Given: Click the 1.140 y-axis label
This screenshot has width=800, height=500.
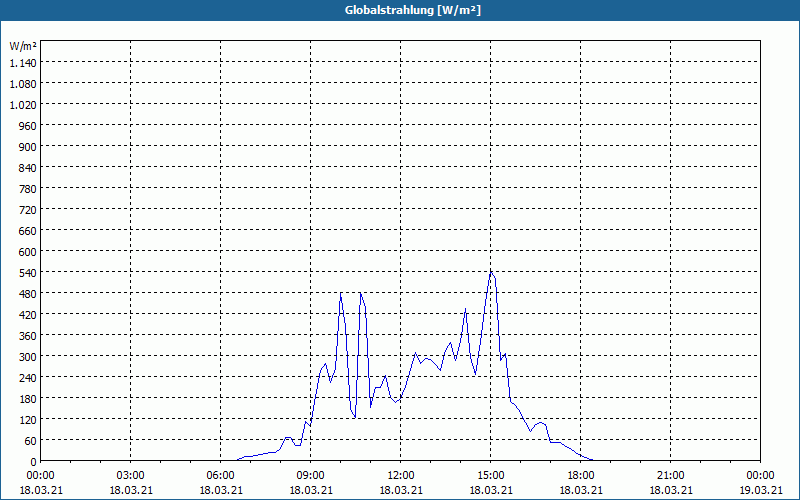Looking at the screenshot, I should (23, 63).
